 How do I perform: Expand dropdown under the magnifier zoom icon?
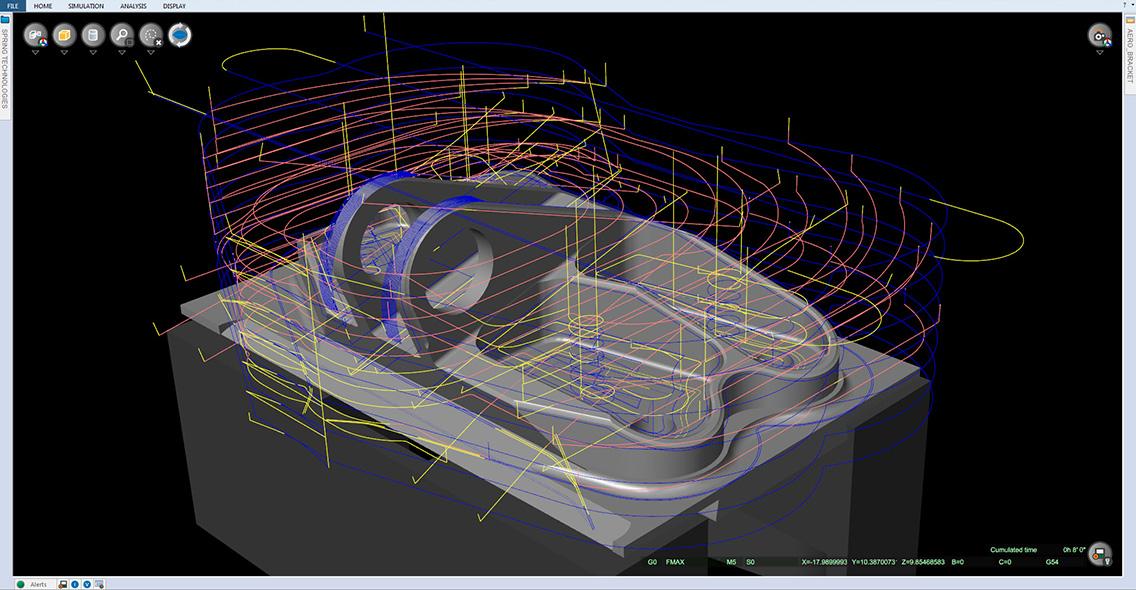122,53
